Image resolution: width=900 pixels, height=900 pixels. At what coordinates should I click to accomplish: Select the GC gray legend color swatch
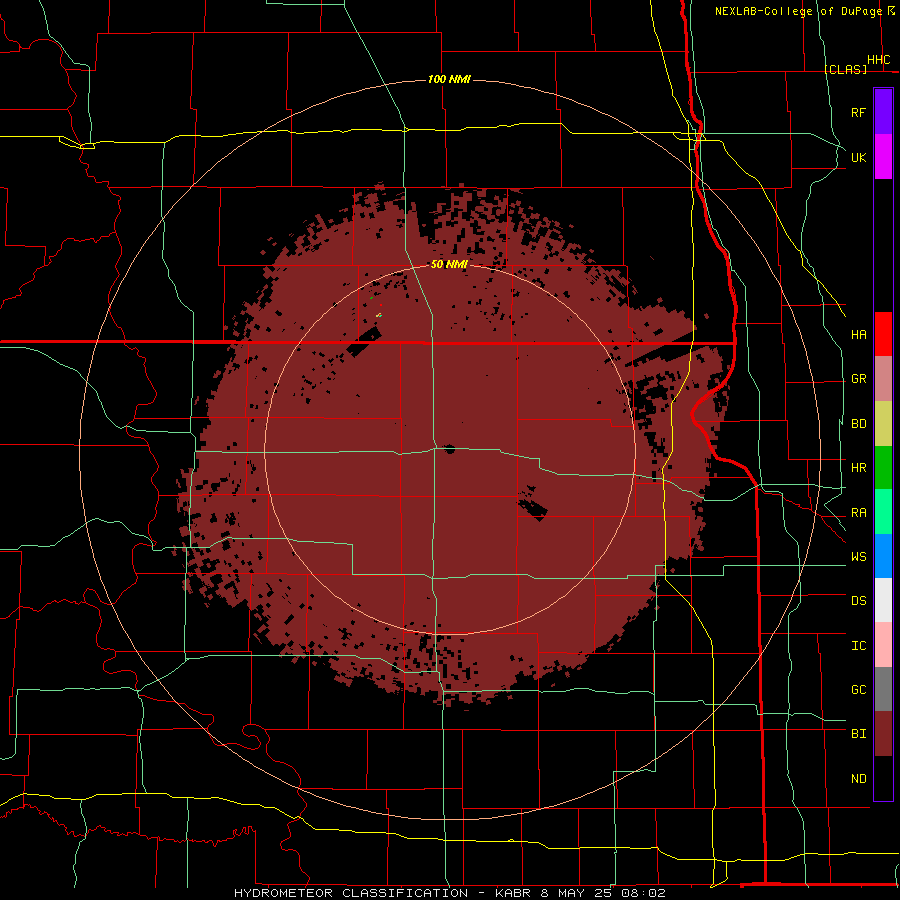[883, 689]
